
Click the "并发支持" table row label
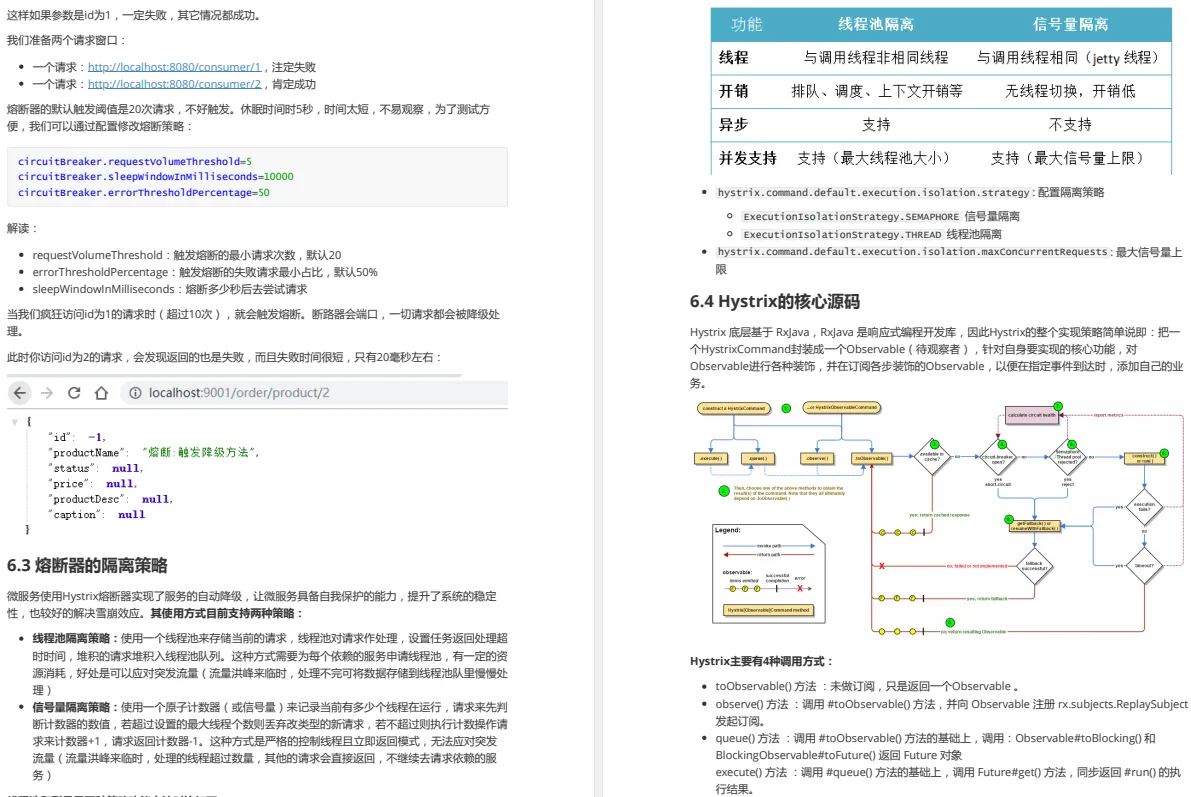(747, 158)
